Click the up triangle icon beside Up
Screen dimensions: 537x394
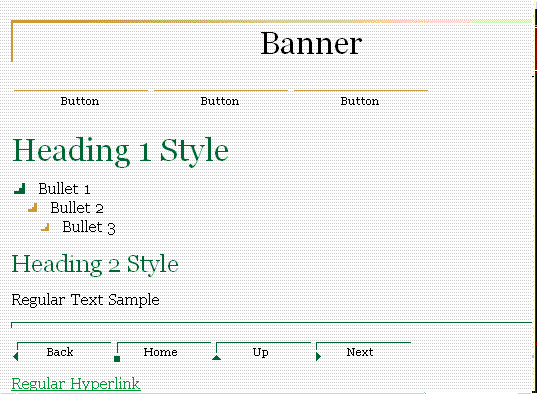[x=216, y=357]
